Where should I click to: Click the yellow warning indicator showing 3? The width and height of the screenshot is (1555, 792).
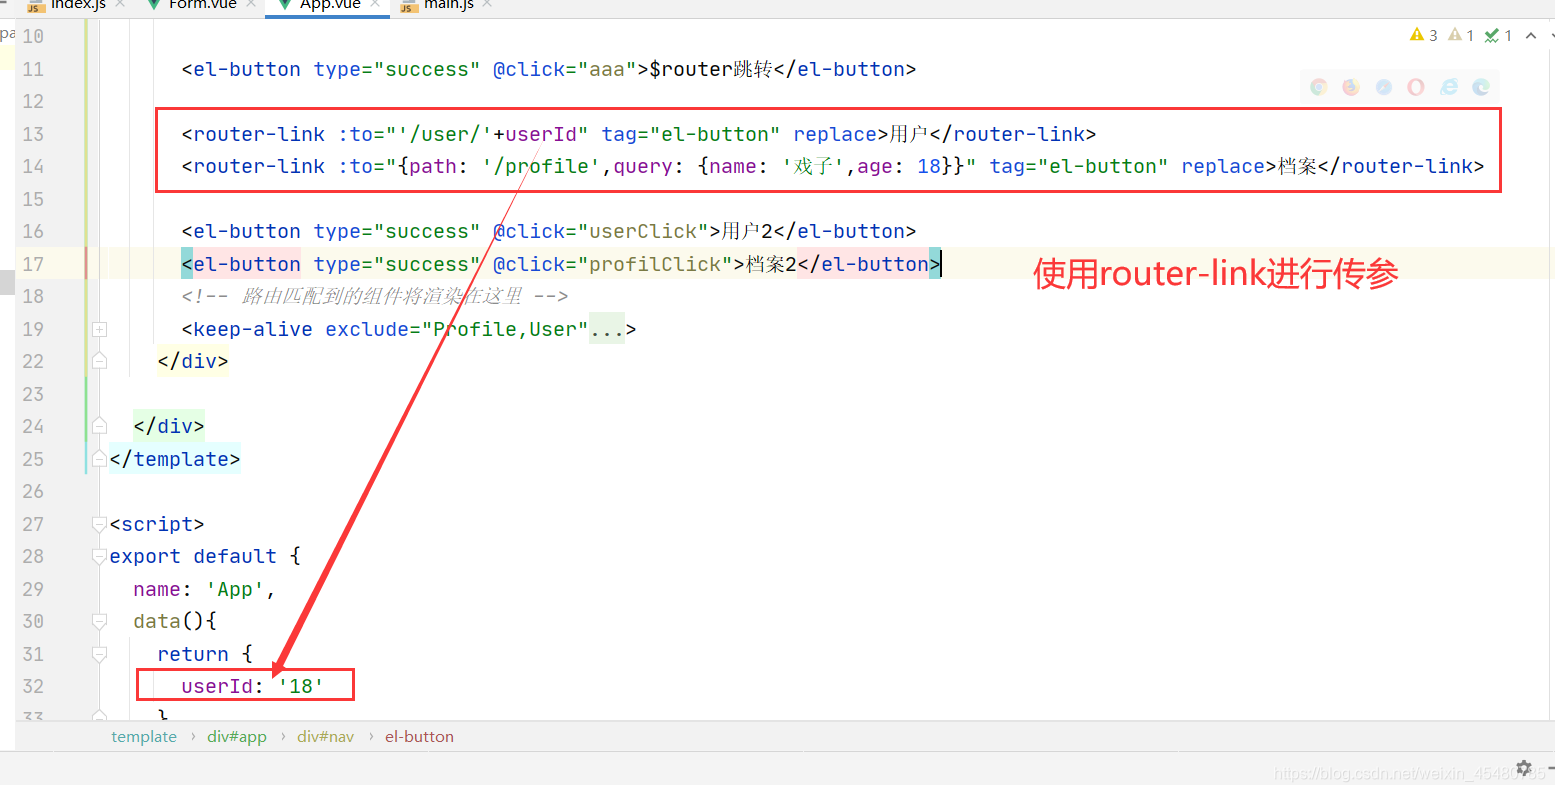tap(1424, 35)
